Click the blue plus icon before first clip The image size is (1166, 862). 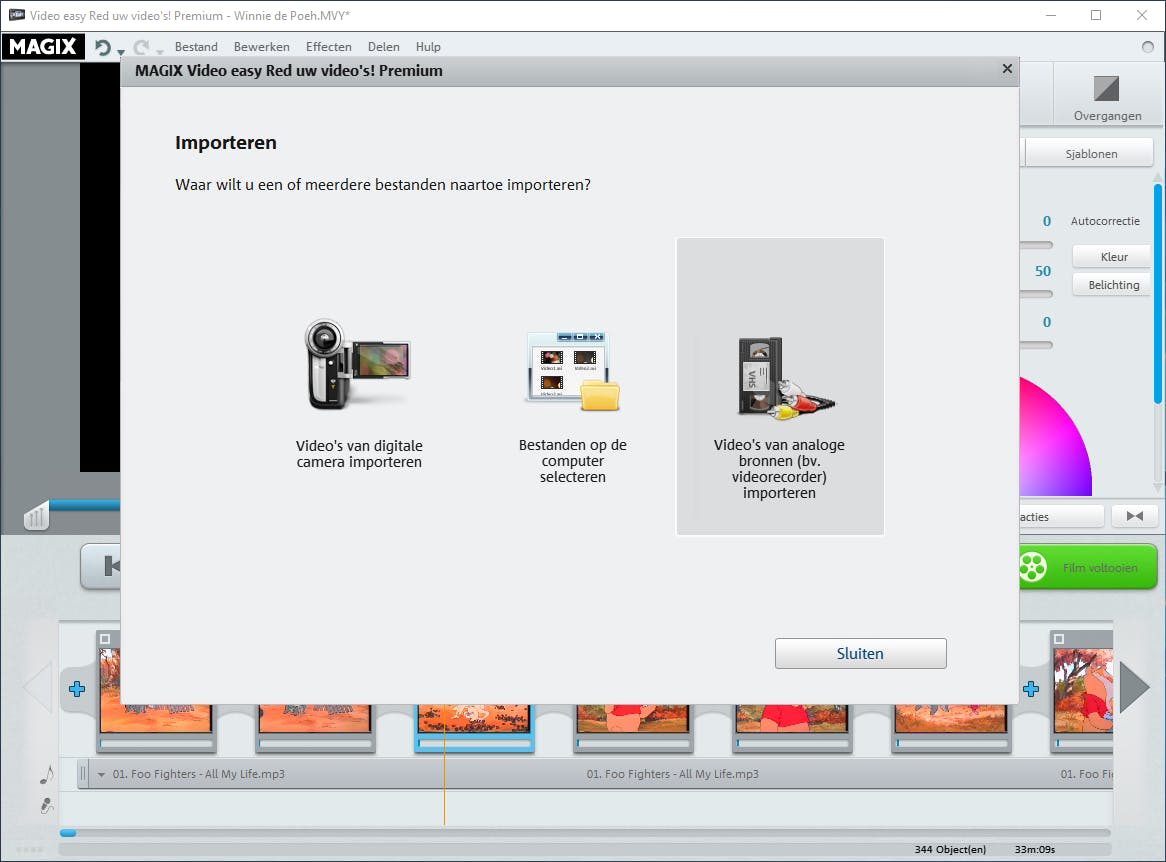(x=77, y=689)
